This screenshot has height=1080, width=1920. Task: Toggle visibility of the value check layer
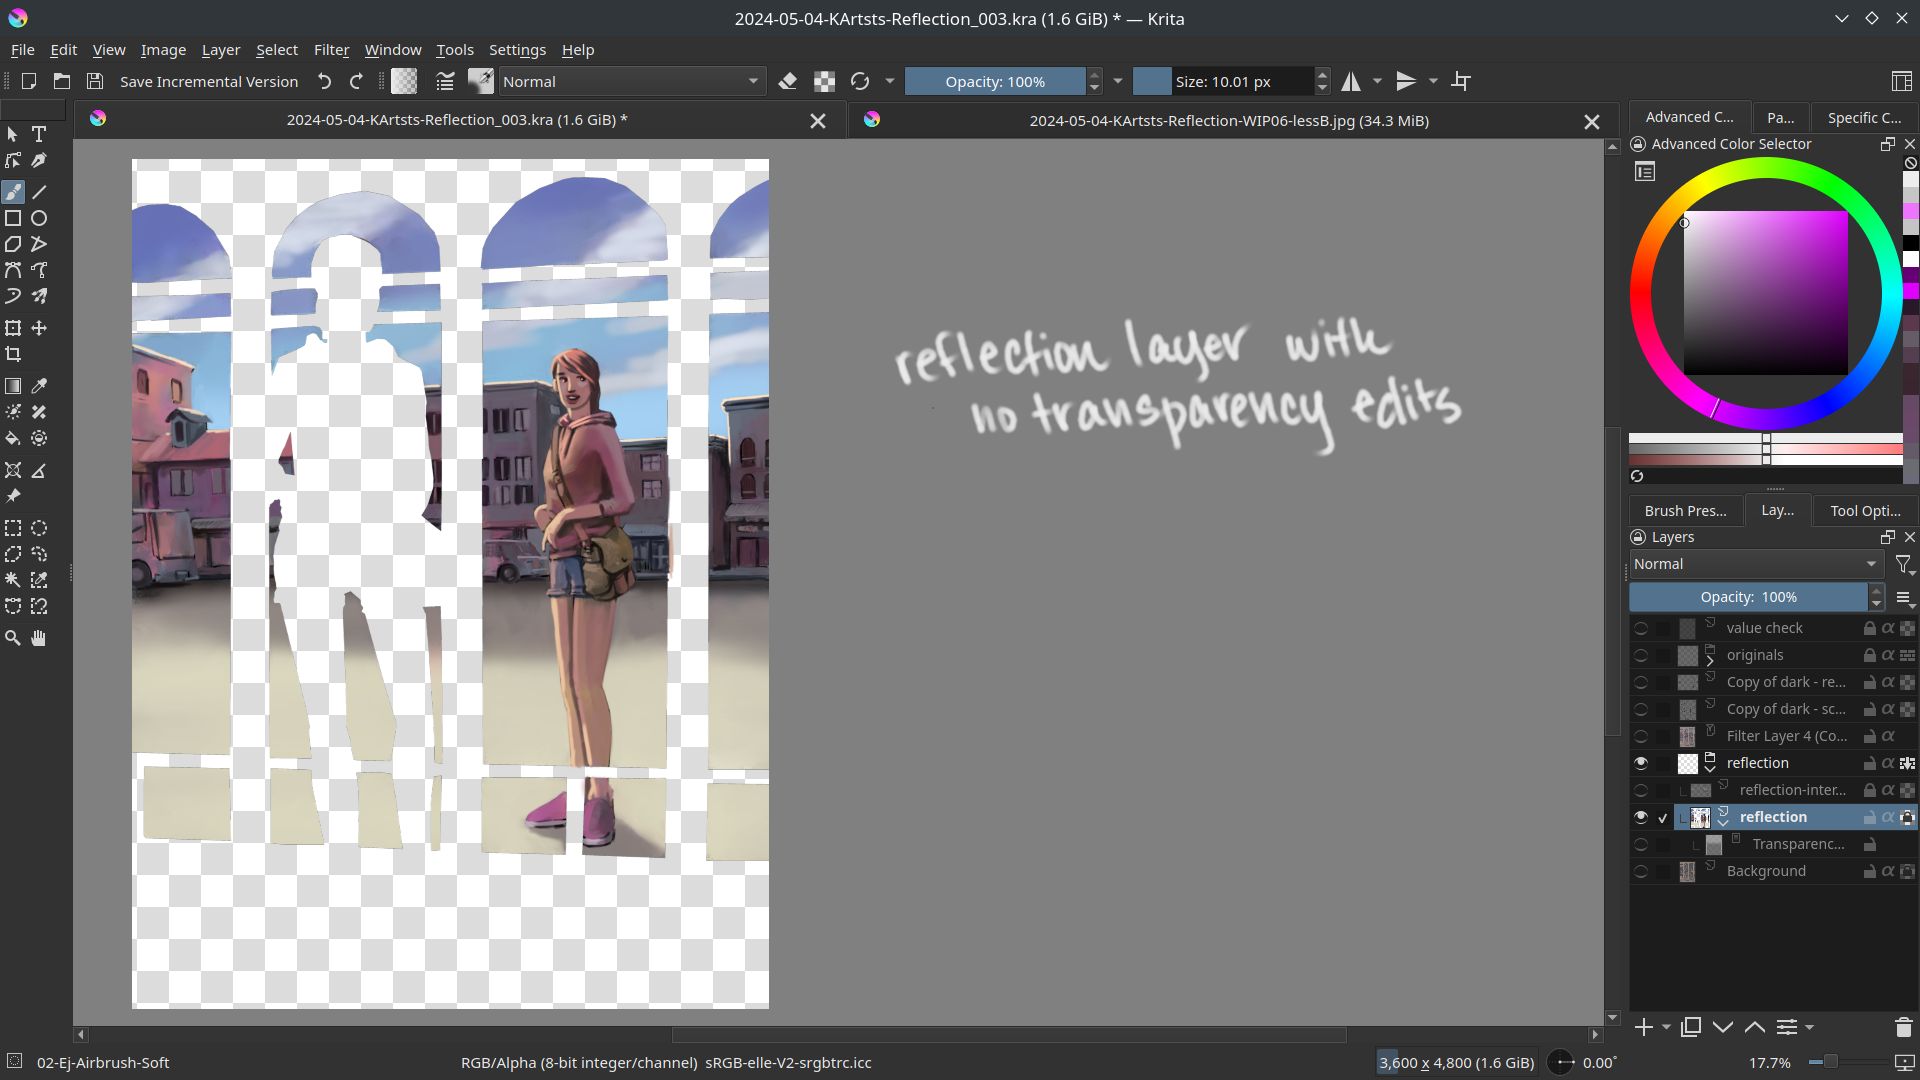coord(1641,628)
